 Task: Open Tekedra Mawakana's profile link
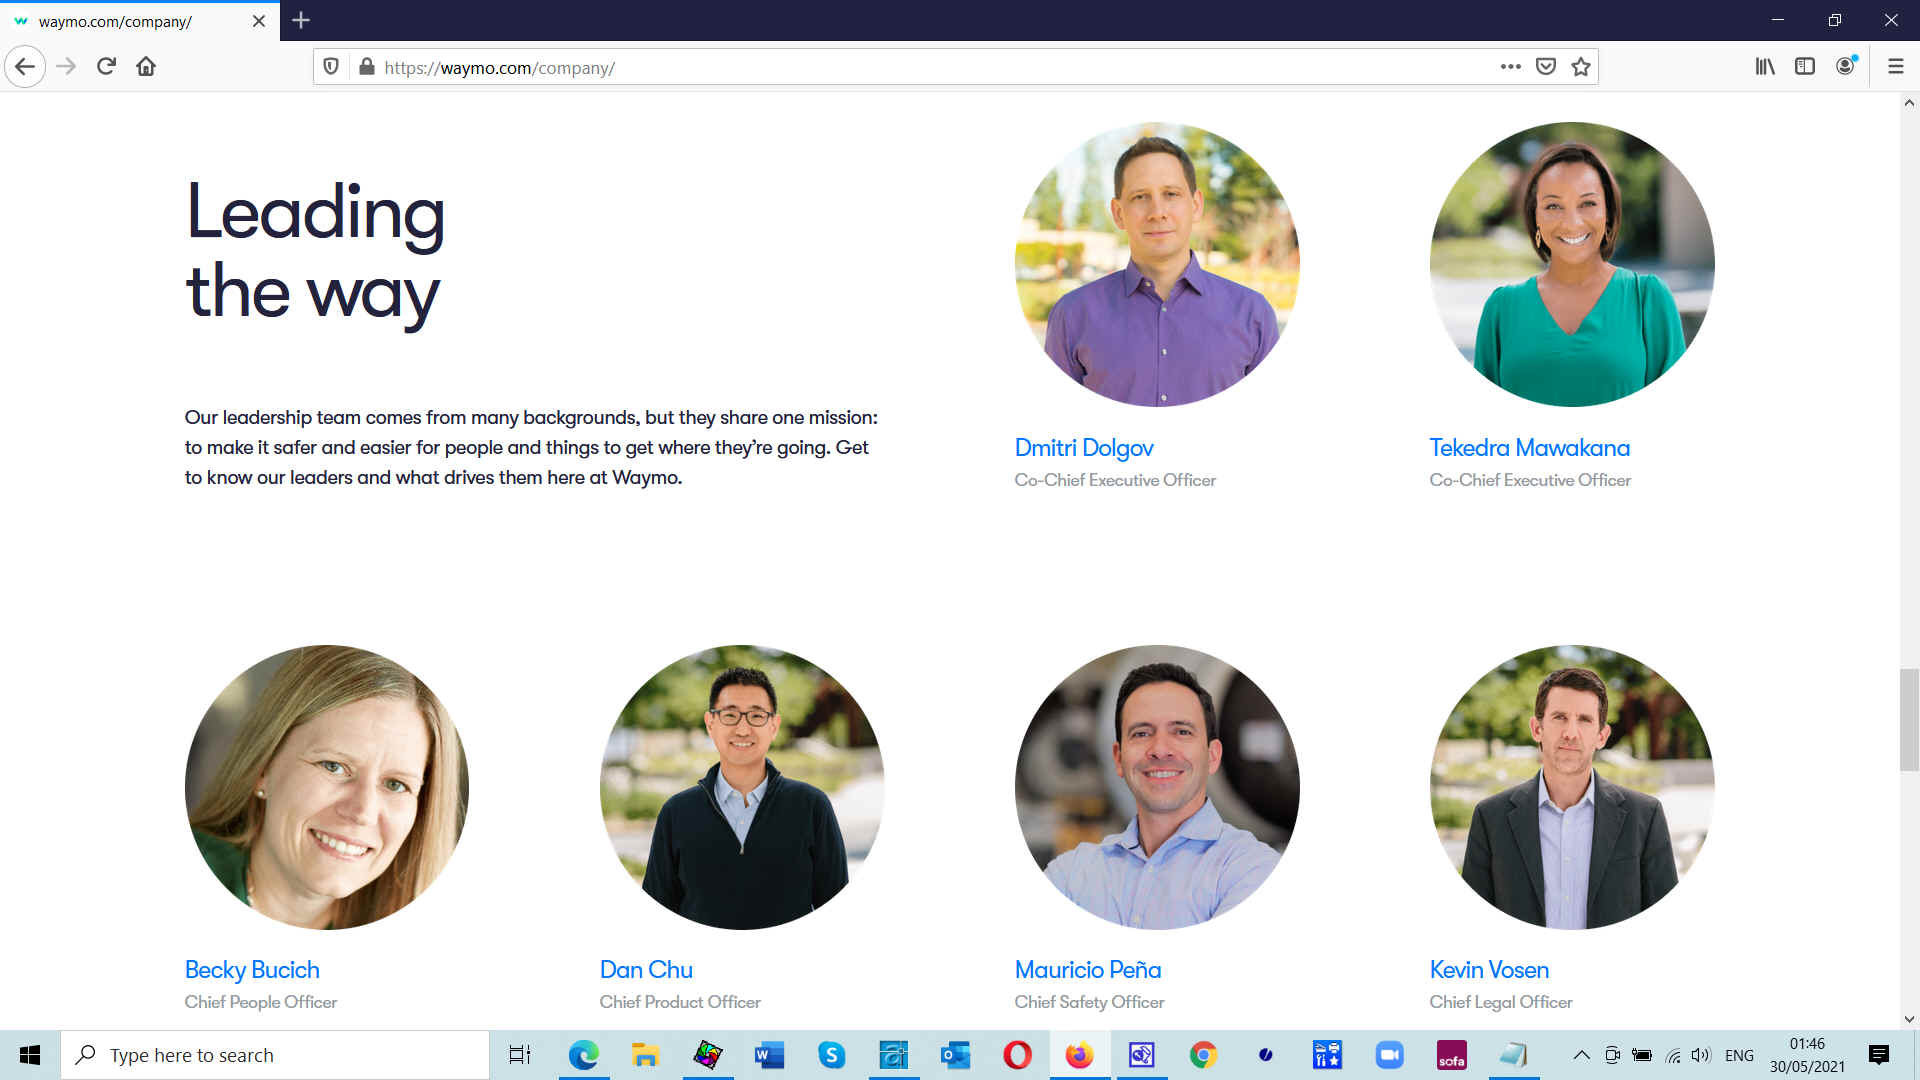[x=1529, y=448]
